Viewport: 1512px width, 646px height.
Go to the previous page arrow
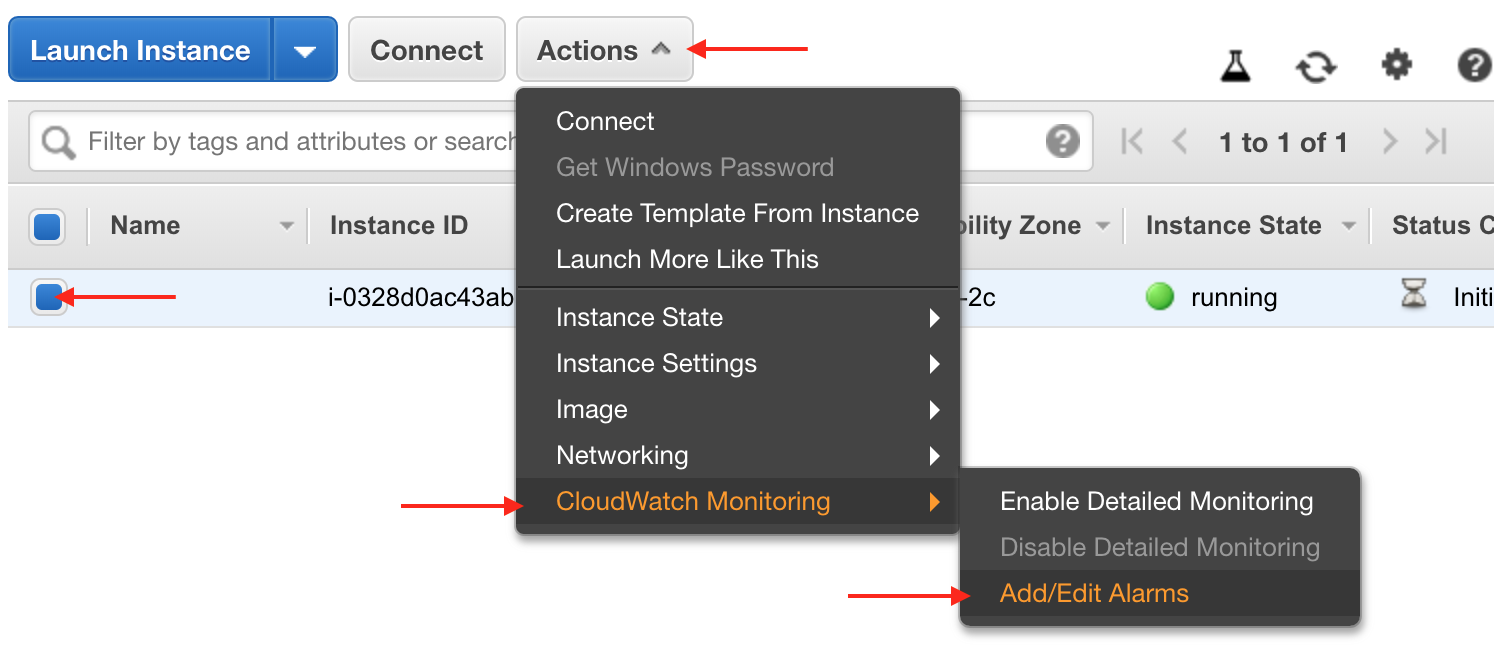click(x=1180, y=142)
